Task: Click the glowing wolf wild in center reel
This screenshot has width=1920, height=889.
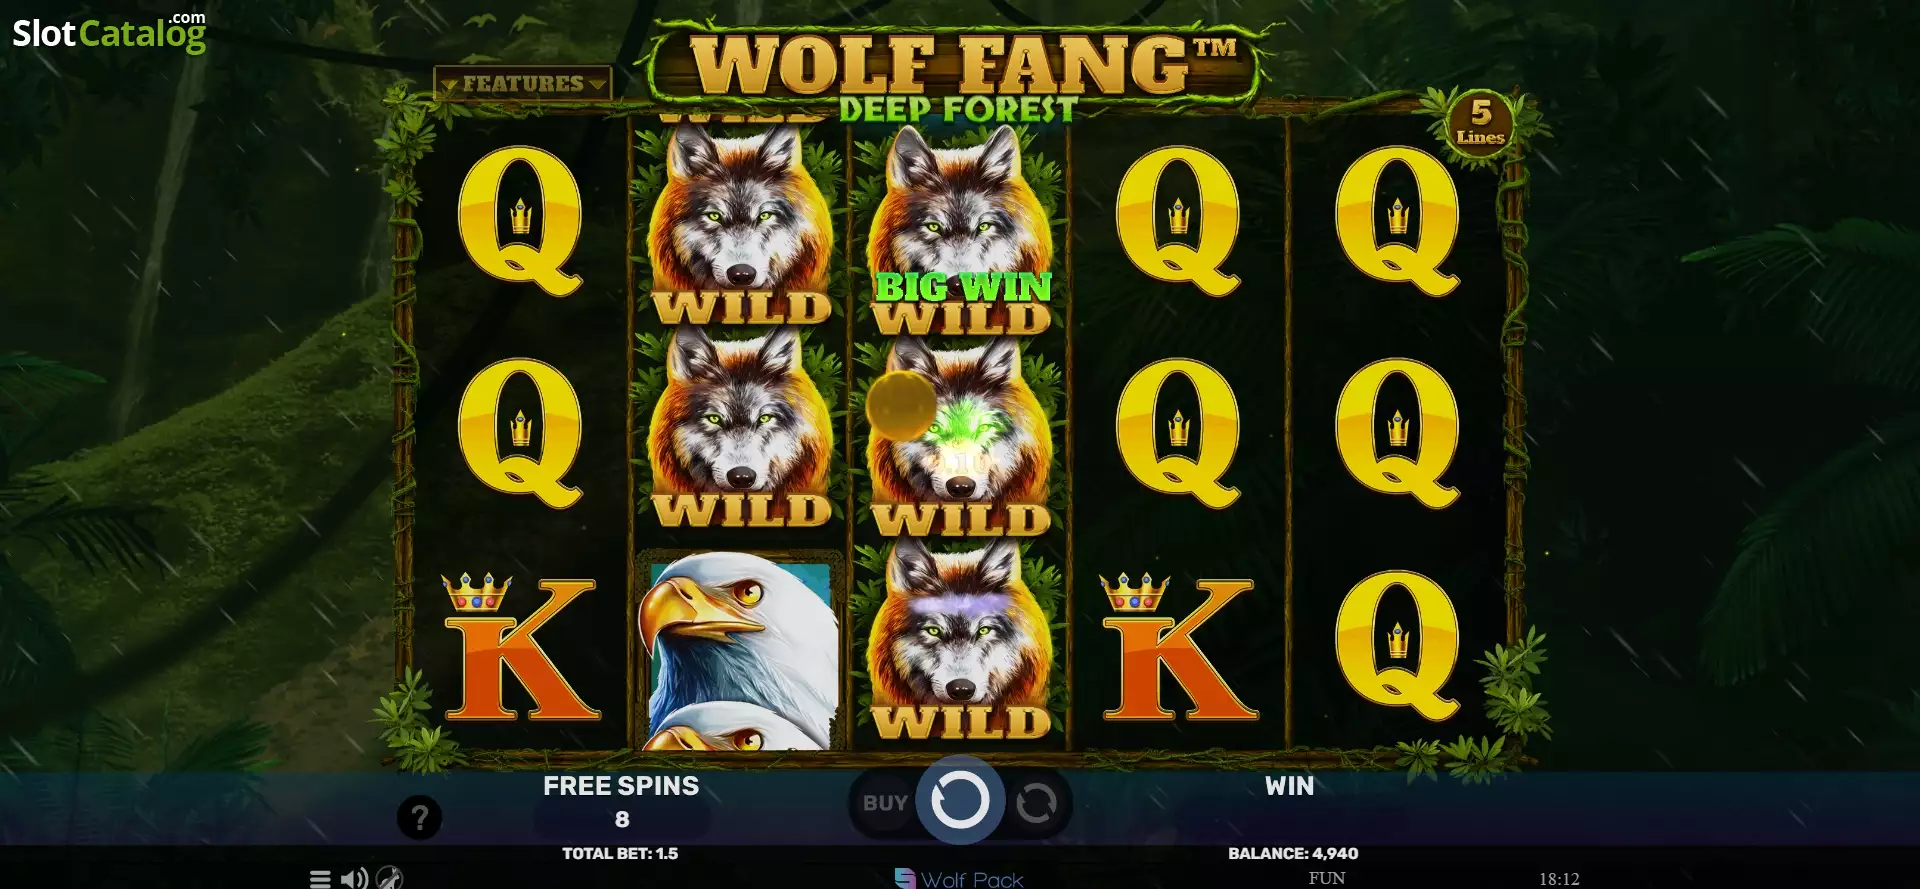Action: 960,437
